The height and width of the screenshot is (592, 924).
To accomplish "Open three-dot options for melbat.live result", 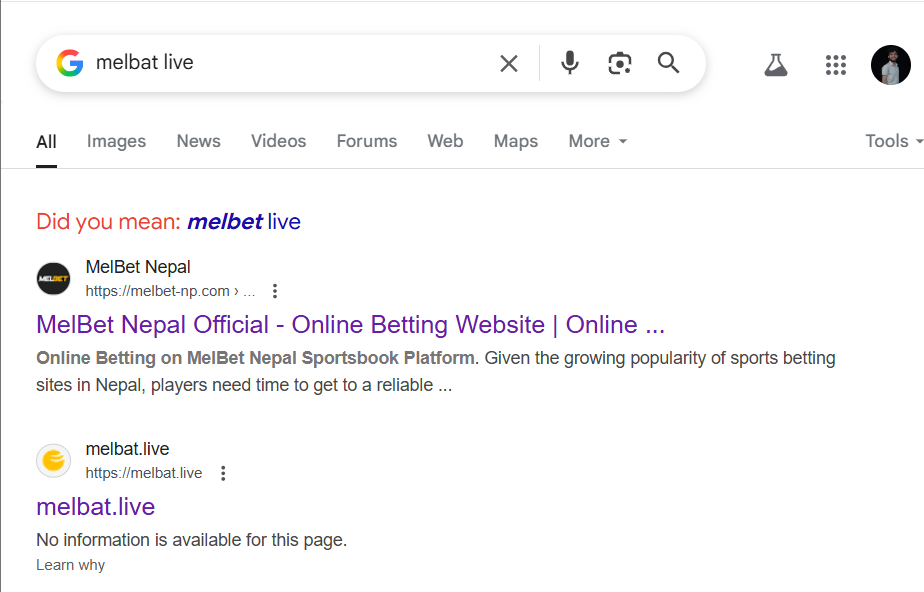I will pos(223,473).
